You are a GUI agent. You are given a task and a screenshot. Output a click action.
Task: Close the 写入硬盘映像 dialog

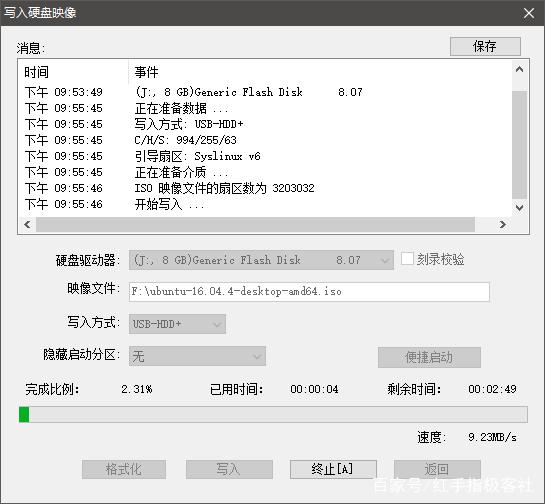pyautogui.click(x=529, y=13)
